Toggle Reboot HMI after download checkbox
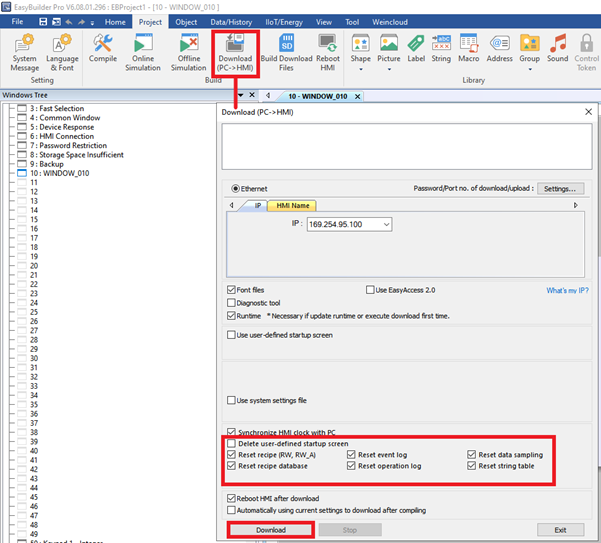The height and width of the screenshot is (543, 601). click(231, 498)
